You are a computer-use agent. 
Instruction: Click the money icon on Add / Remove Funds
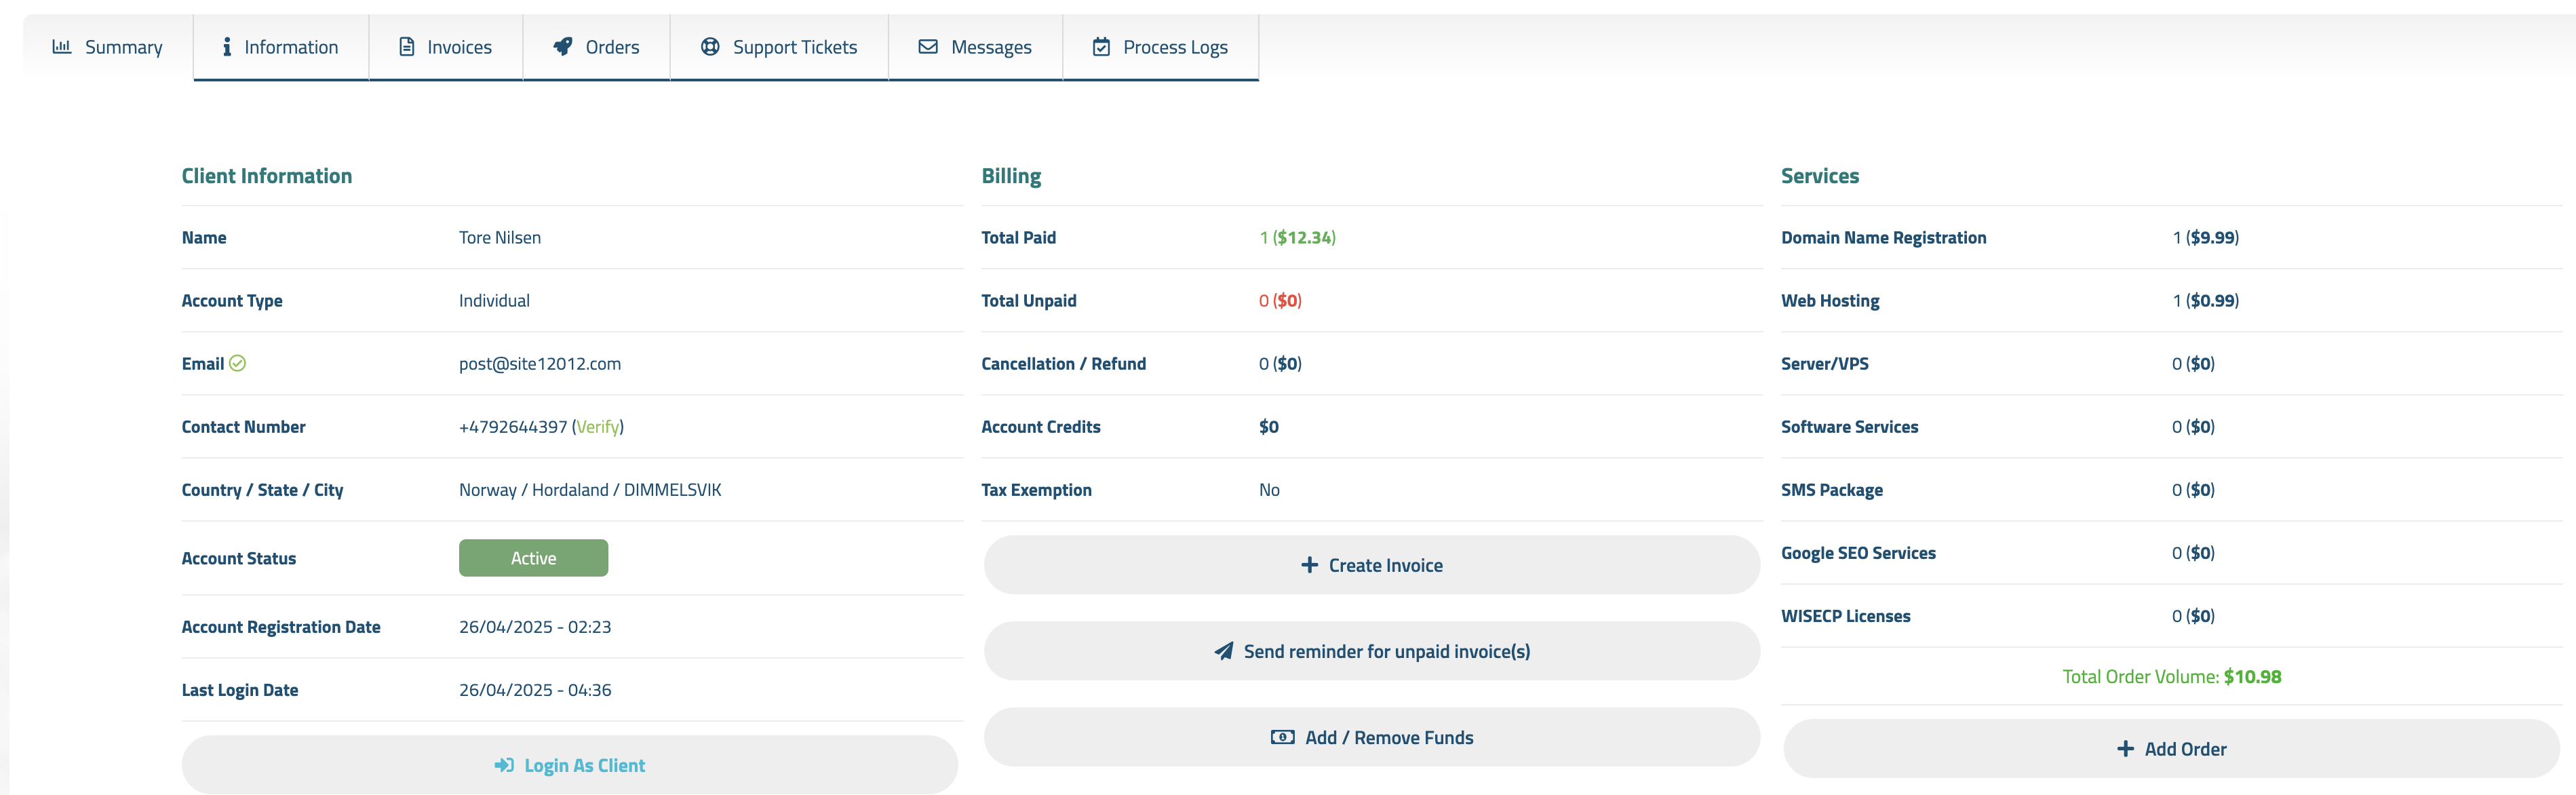point(1282,738)
